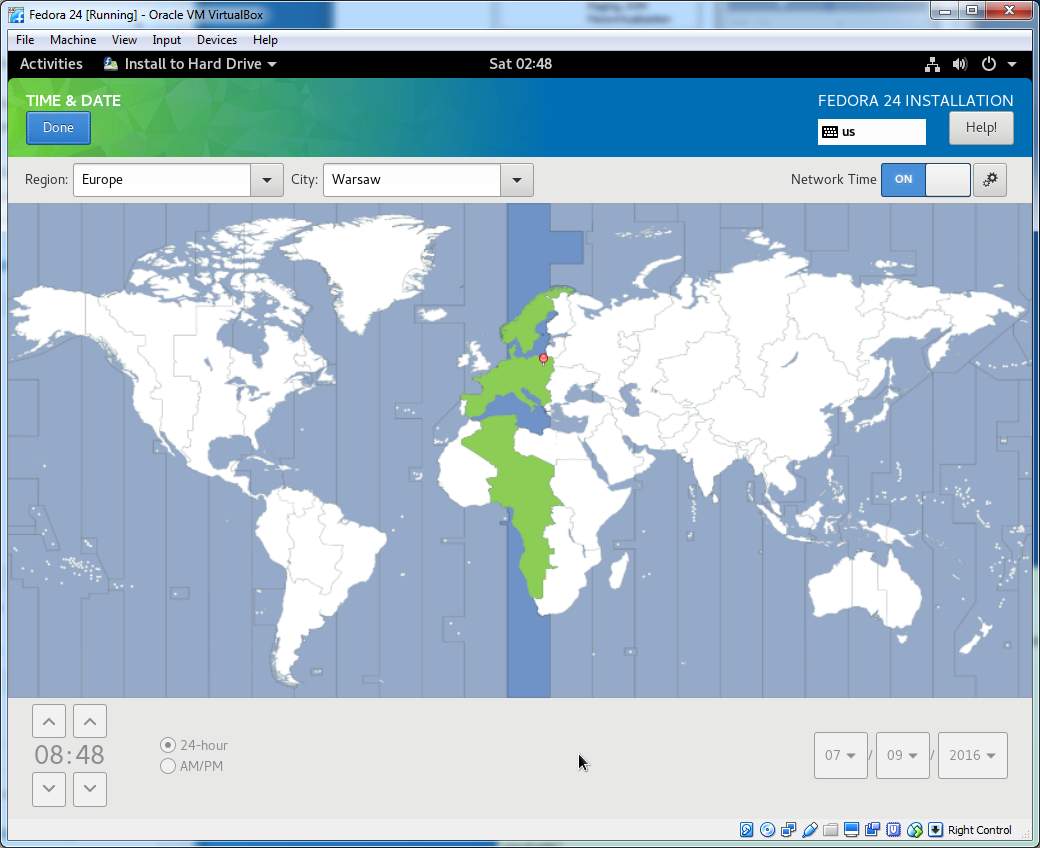Viewport: 1040px width, 848px height.
Task: Click the Install to Hard Drive app icon
Action: [x=111, y=64]
